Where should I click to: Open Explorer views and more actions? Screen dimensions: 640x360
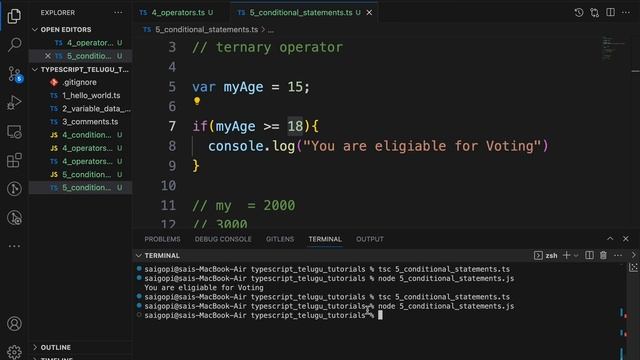118,13
